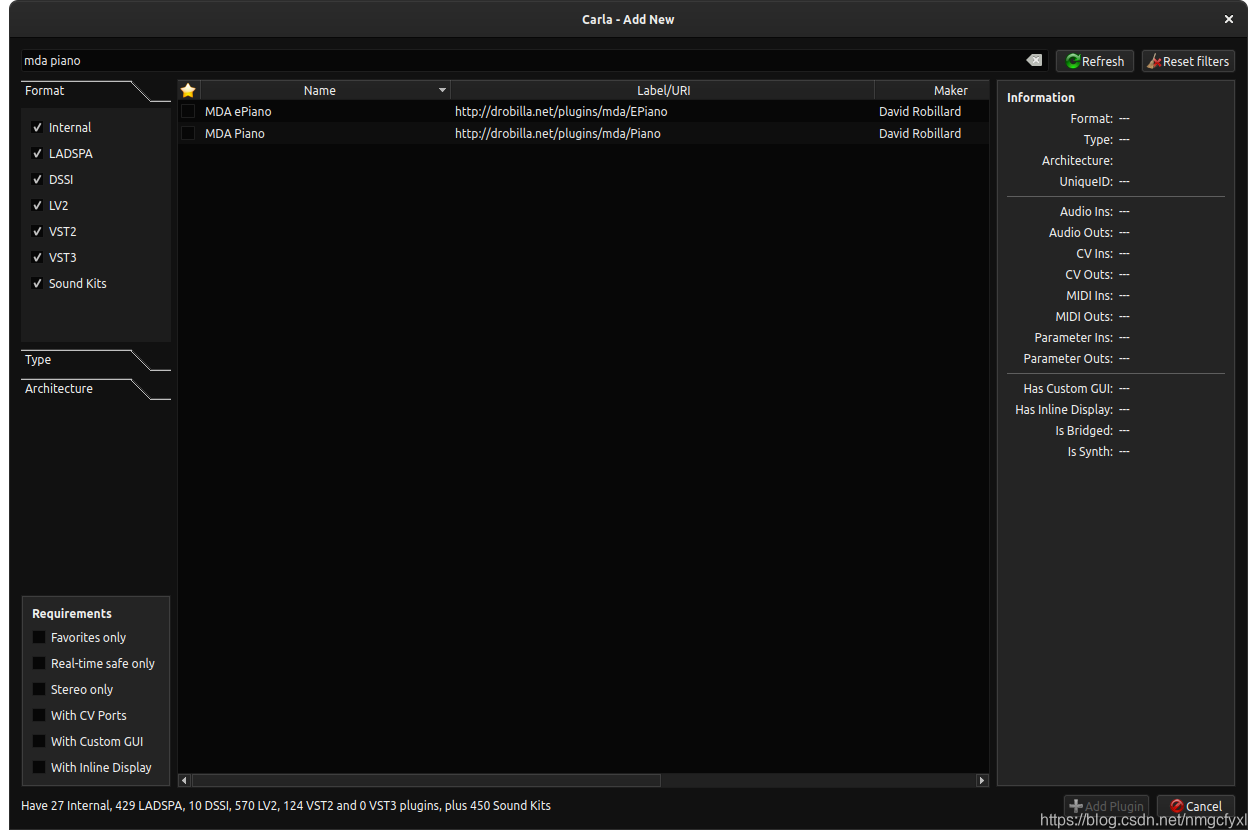Uncheck the Sound Kits checkbox
The image size is (1257, 839).
click(37, 284)
